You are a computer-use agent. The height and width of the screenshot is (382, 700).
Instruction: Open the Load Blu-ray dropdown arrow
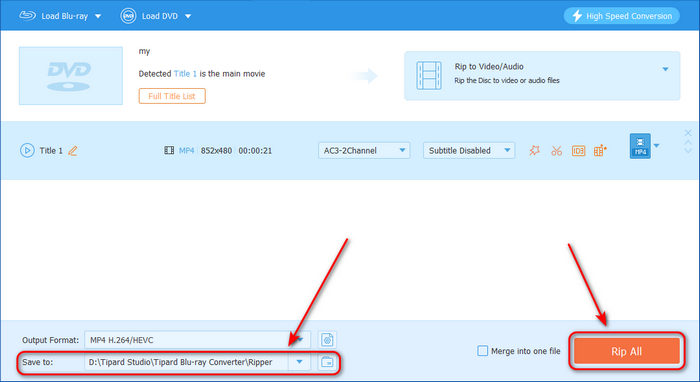click(98, 17)
